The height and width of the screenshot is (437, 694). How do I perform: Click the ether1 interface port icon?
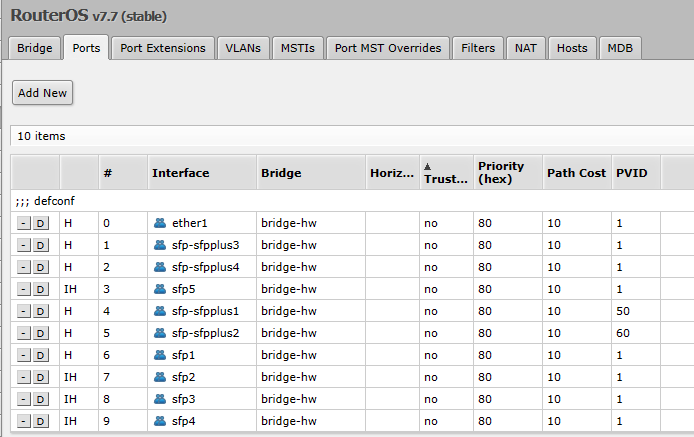click(160, 223)
